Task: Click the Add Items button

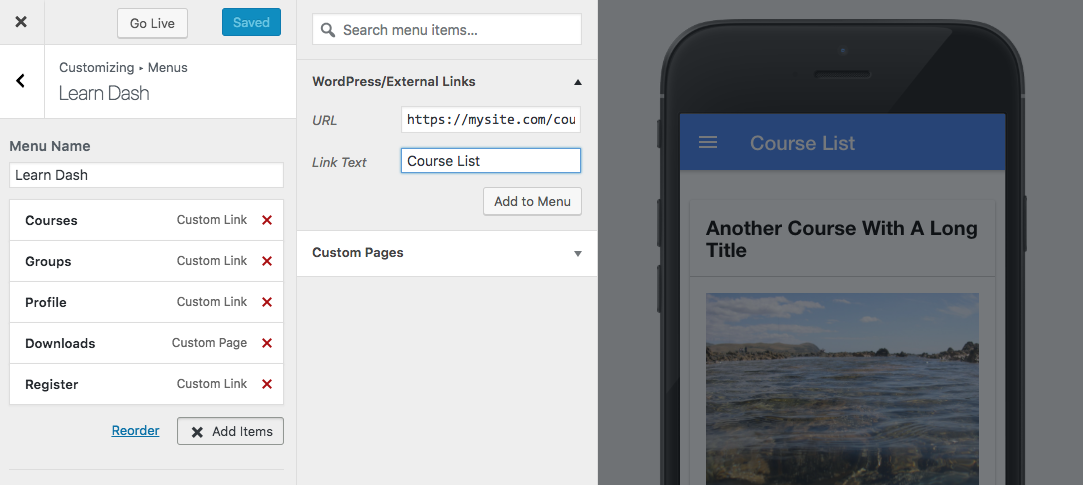Action: click(x=231, y=431)
